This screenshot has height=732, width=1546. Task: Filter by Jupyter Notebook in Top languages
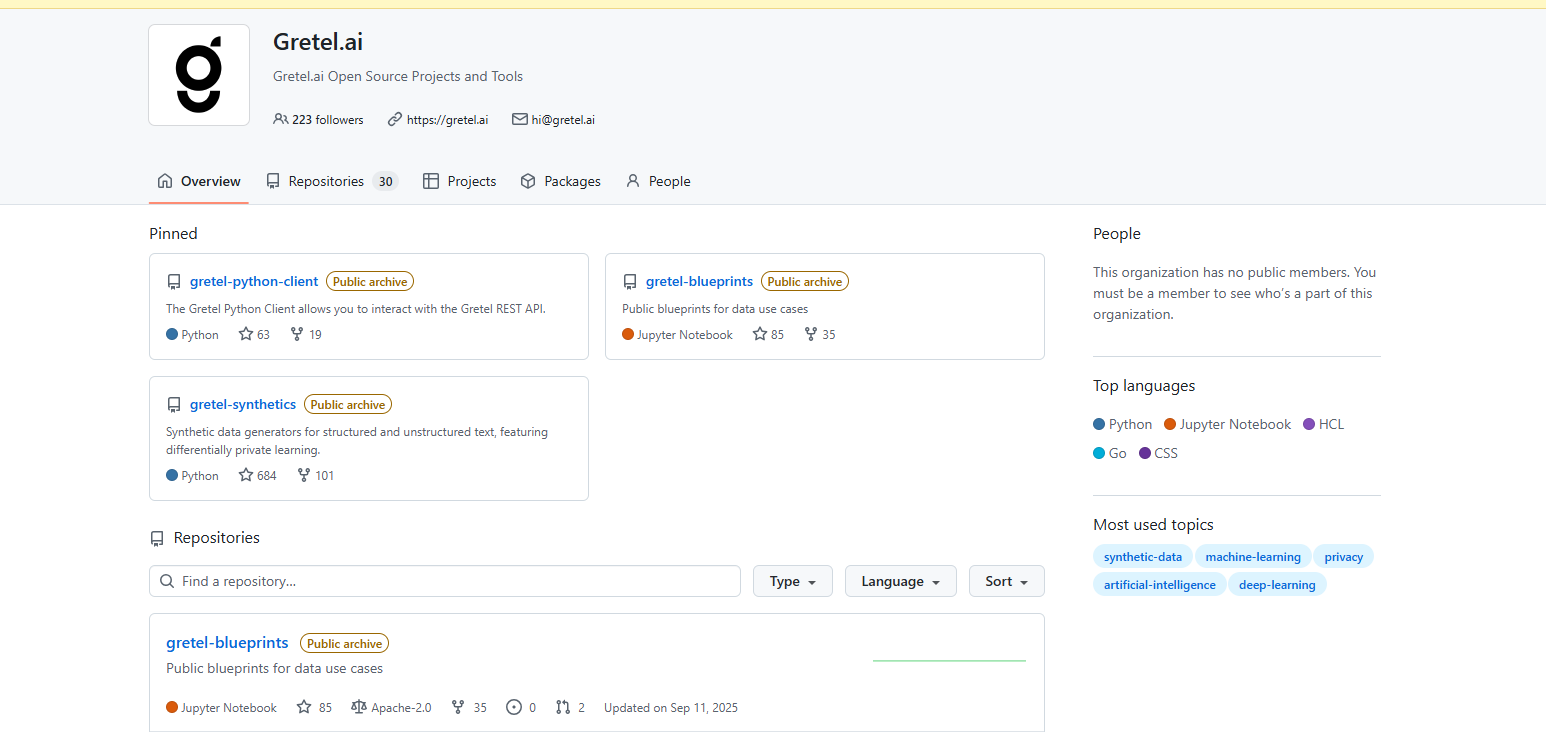tap(1228, 424)
